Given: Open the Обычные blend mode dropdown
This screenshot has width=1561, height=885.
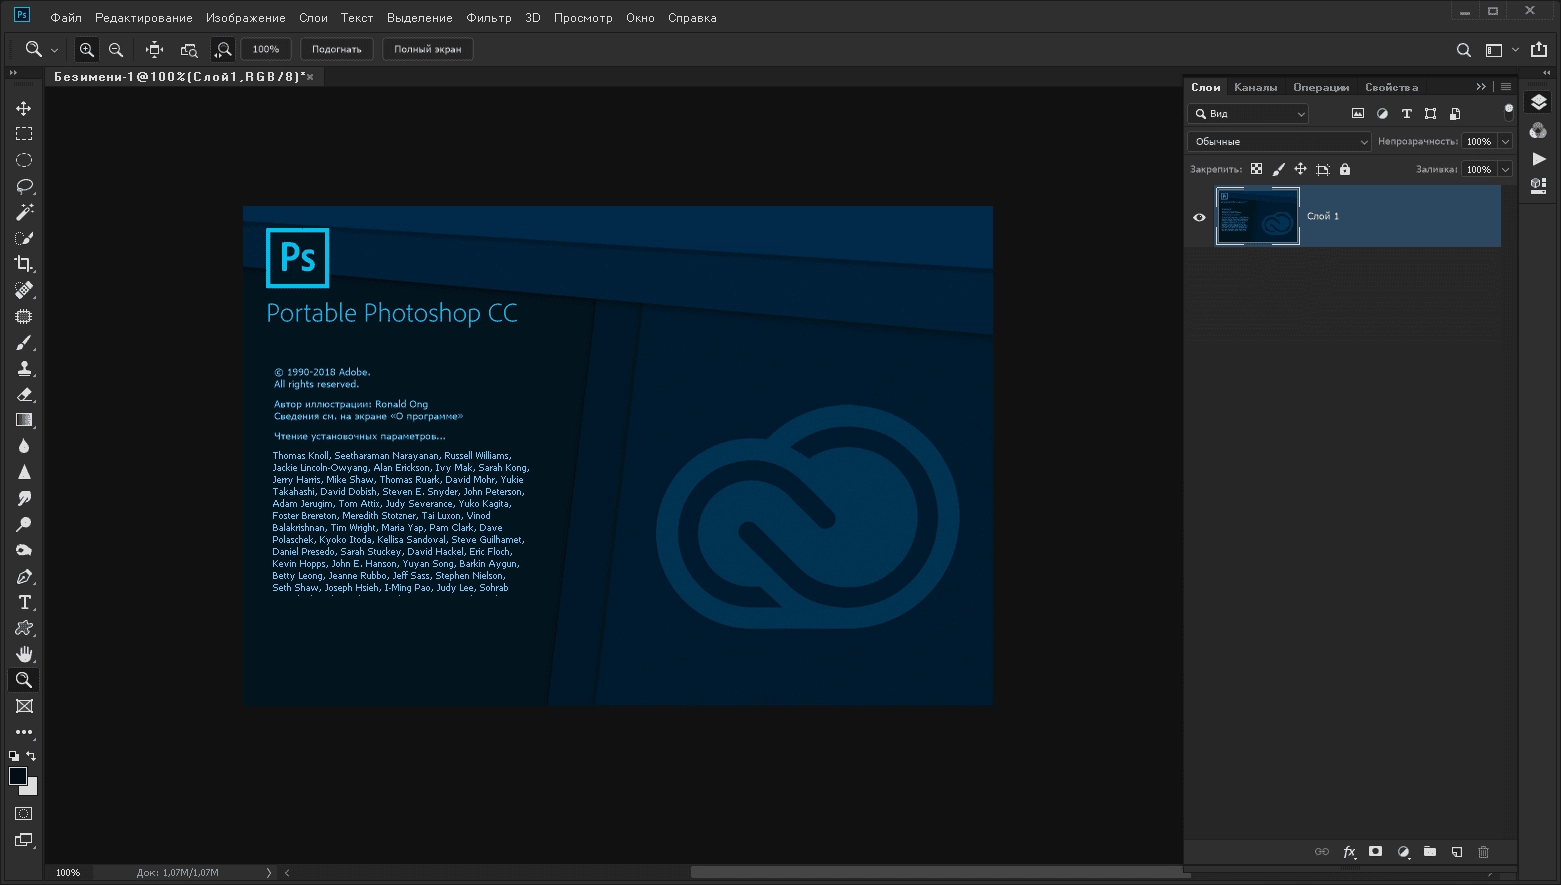Looking at the screenshot, I should [1279, 142].
